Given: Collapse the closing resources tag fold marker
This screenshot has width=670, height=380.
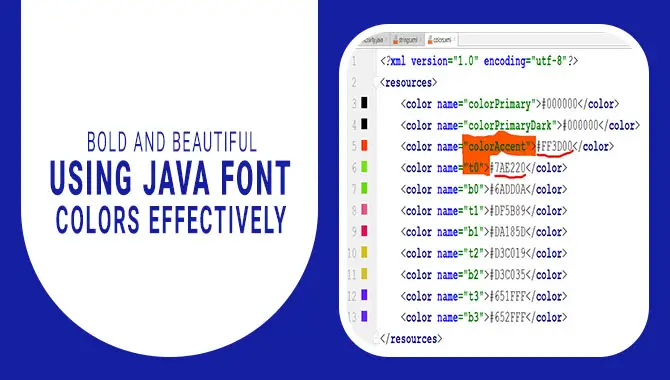Looking at the screenshot, I should tap(376, 338).
